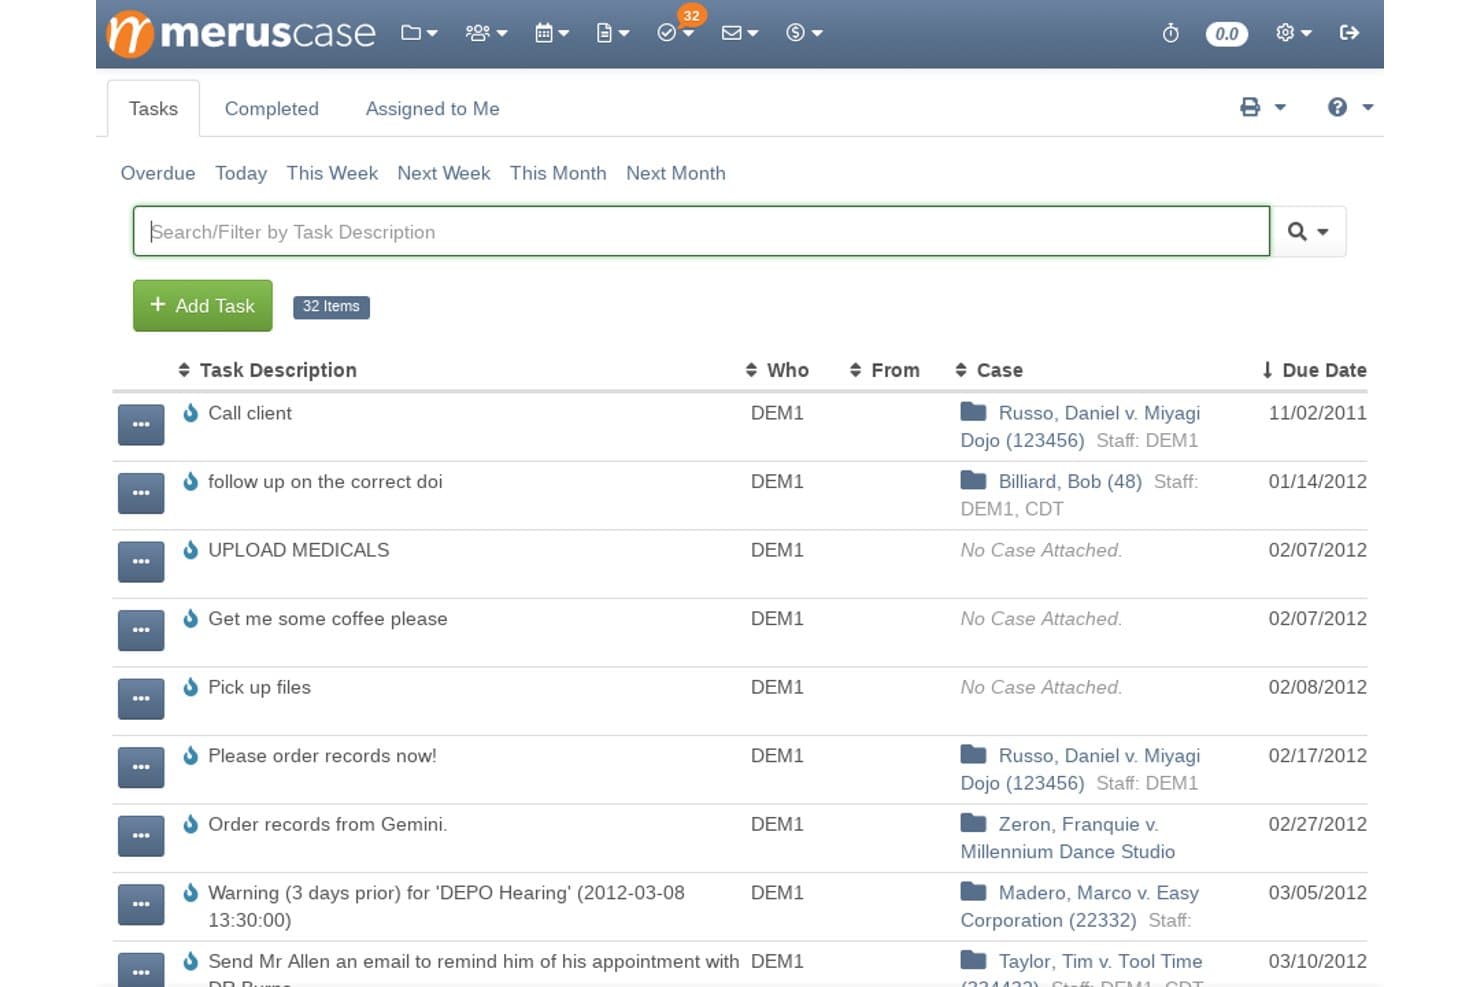Open actions menu for Pick up files task
This screenshot has height=987, width=1480.
tap(141, 698)
